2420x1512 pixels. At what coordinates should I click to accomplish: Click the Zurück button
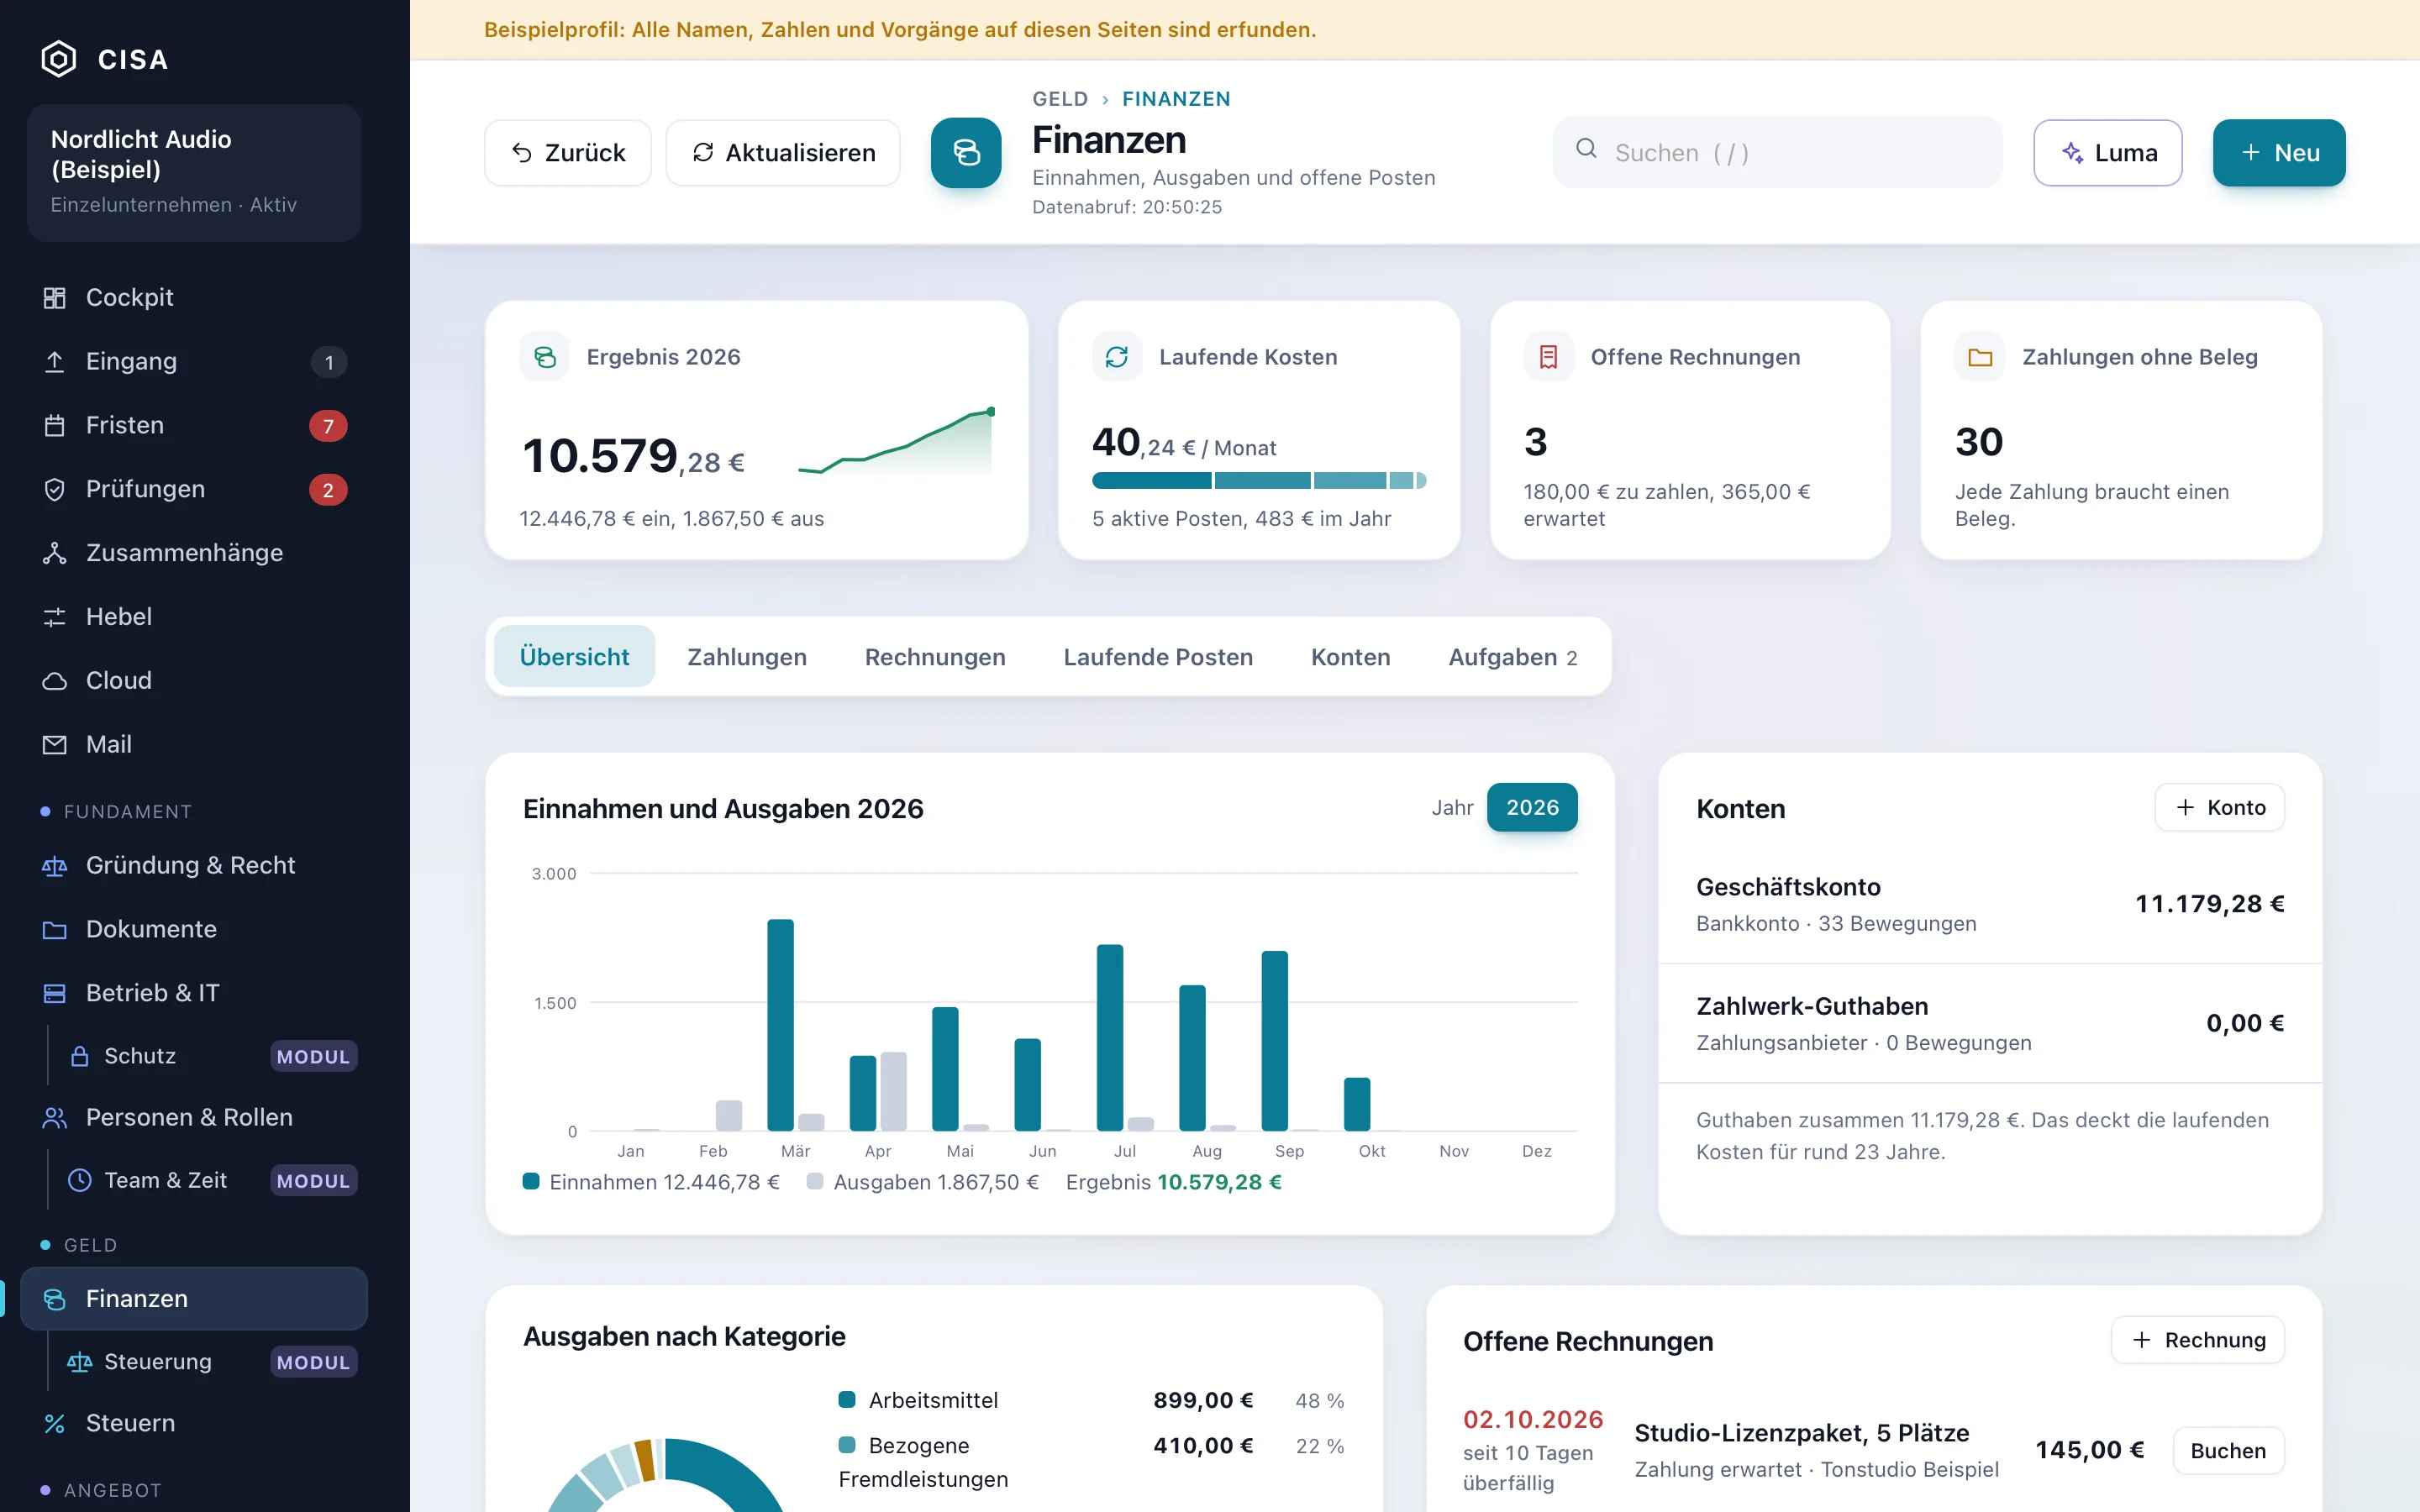click(x=568, y=153)
